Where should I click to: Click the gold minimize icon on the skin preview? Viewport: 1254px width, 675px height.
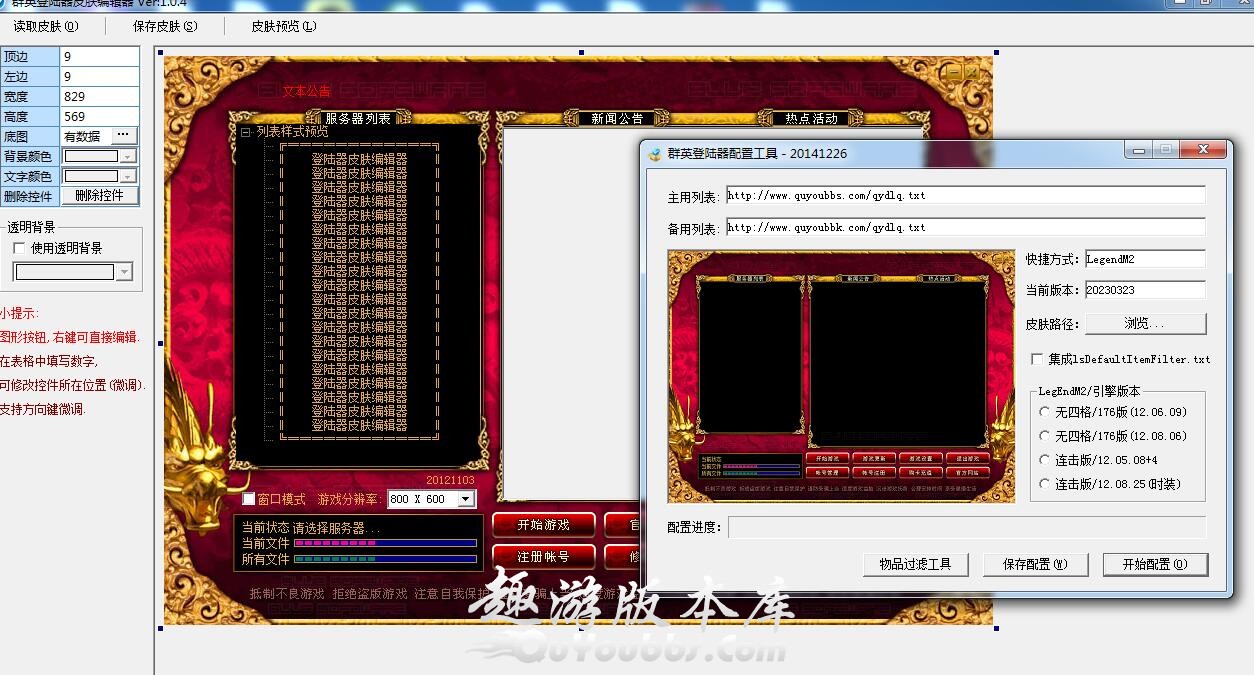[x=954, y=72]
